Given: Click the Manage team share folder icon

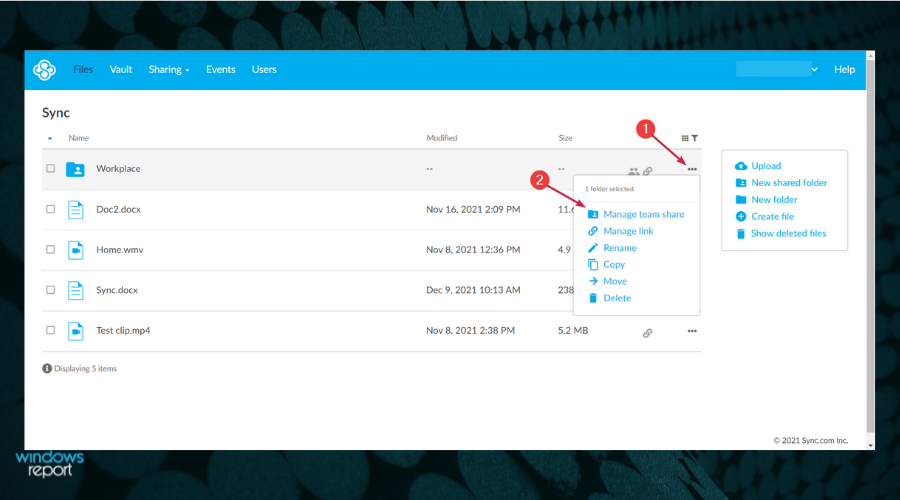Looking at the screenshot, I should [593, 214].
